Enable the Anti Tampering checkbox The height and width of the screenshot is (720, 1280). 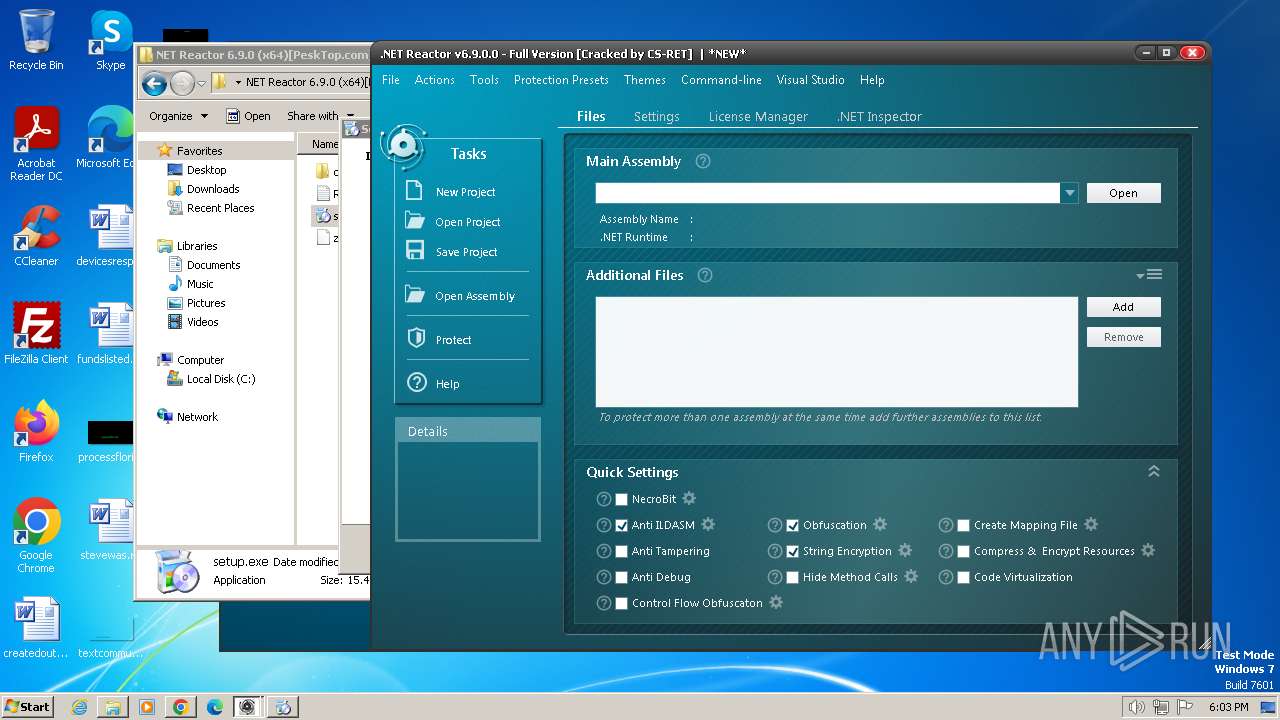click(621, 551)
